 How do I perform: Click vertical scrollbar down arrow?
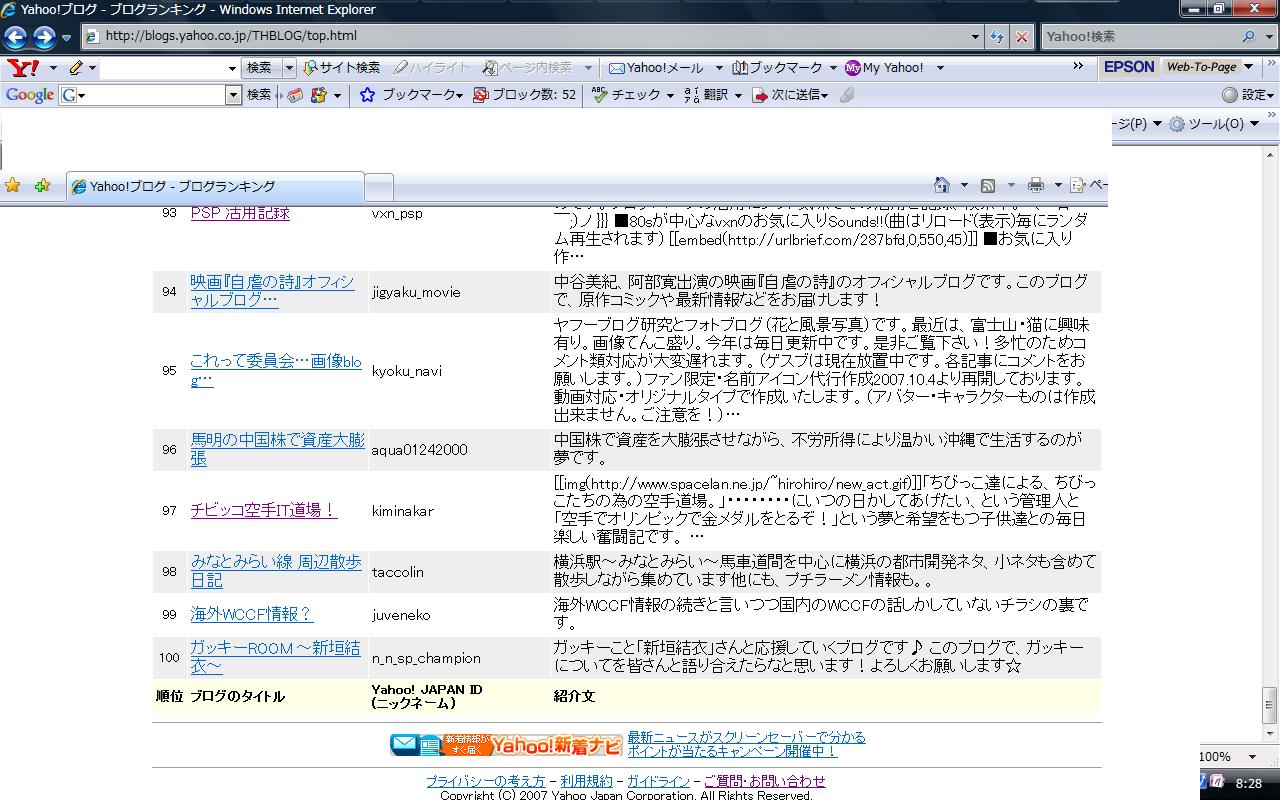pos(1270,733)
